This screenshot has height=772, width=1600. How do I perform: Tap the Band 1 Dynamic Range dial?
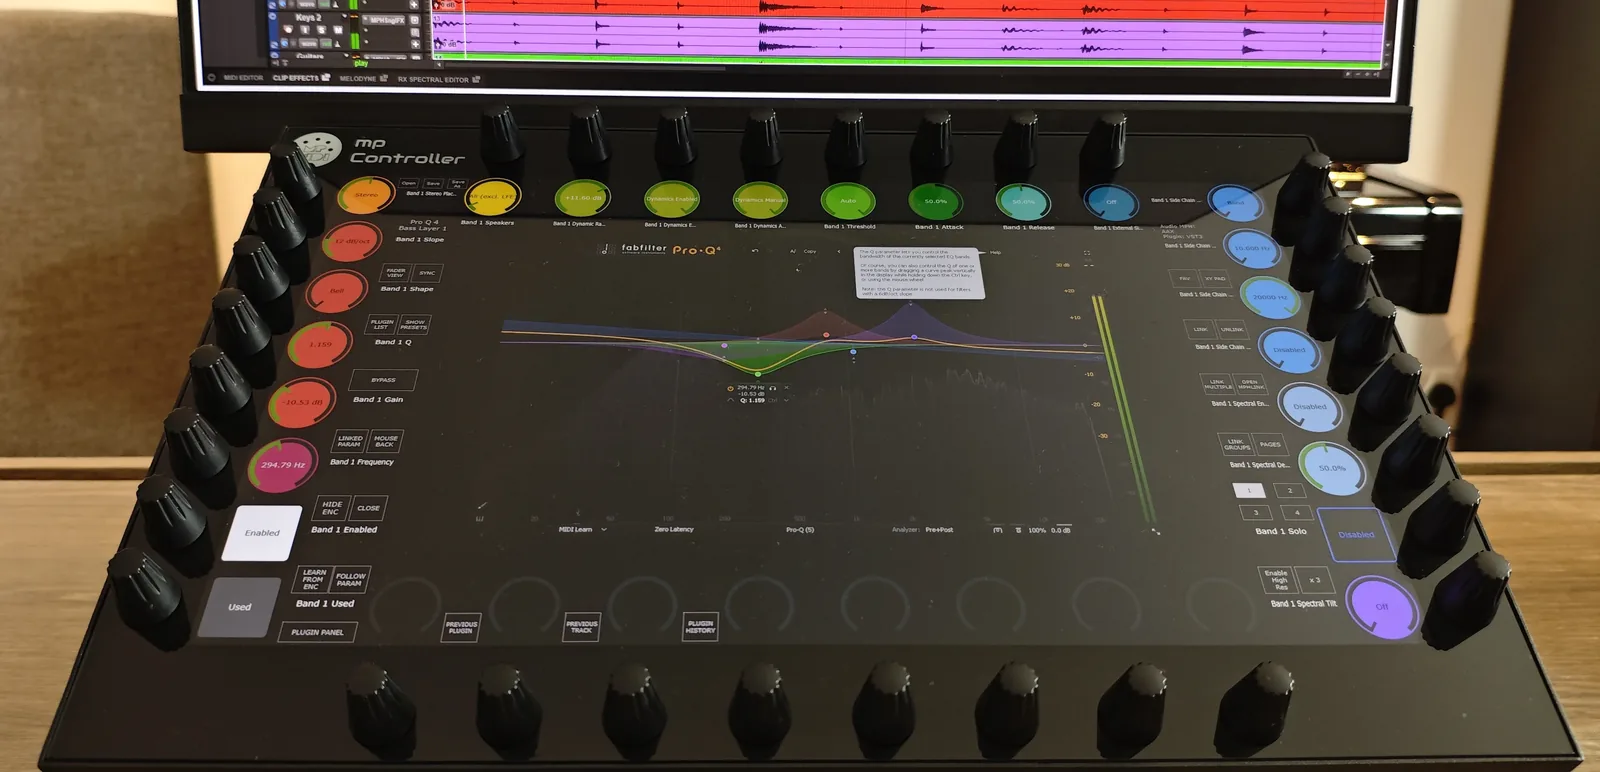[x=582, y=198]
